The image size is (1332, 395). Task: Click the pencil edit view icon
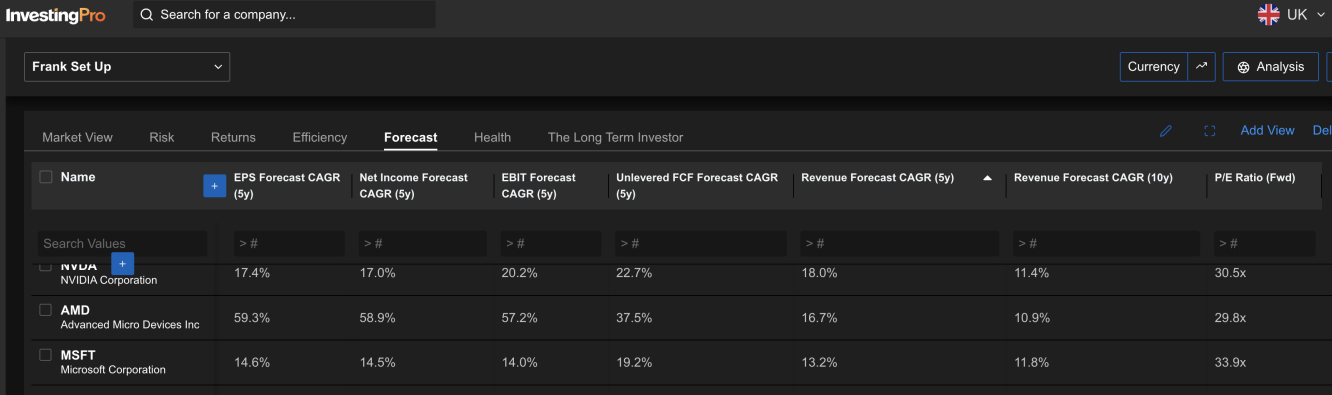pos(1166,131)
